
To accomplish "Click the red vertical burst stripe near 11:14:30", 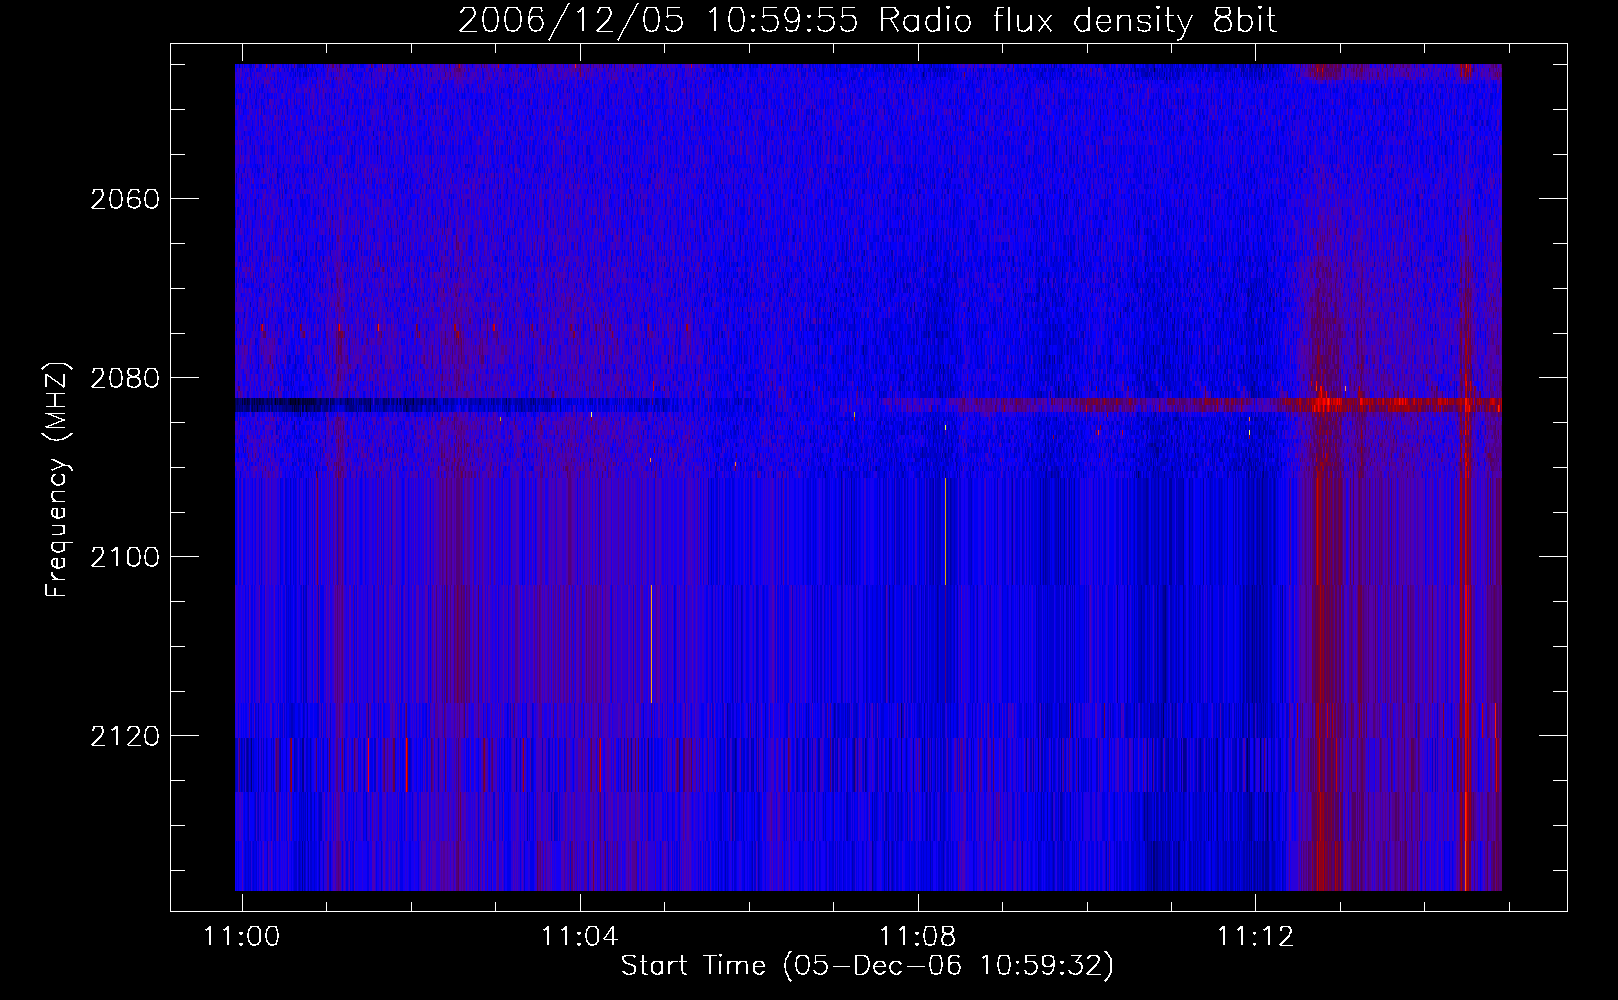I will (1467, 477).
